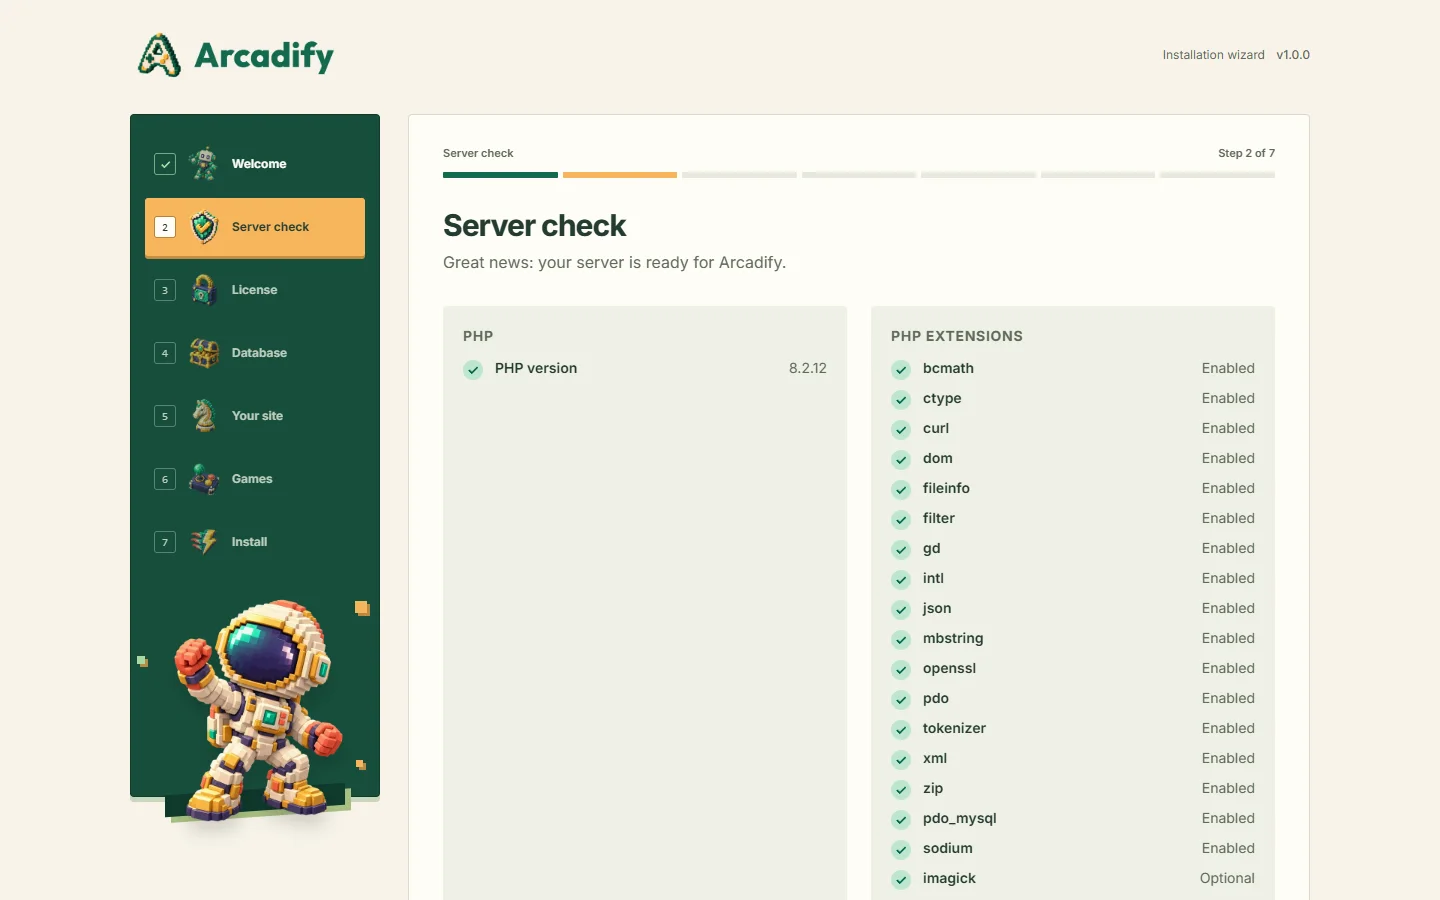This screenshot has height=900, width=1440.
Task: Click the Database treasure chest icon
Action: pyautogui.click(x=204, y=353)
